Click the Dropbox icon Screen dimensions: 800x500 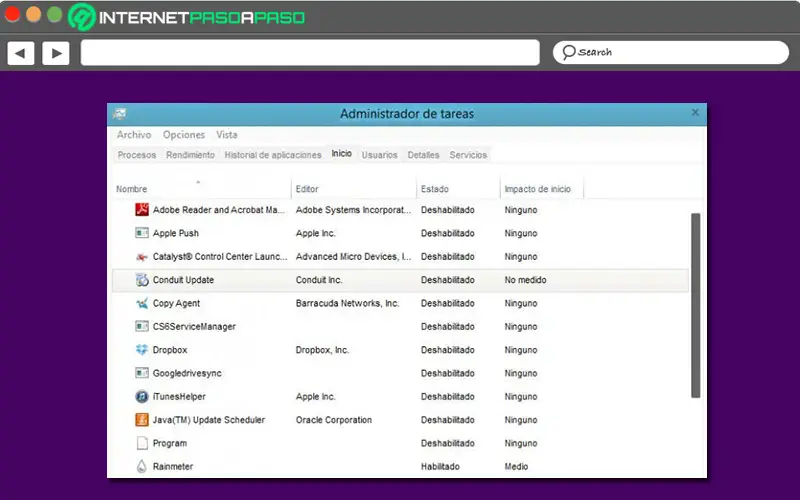pyautogui.click(x=142, y=350)
